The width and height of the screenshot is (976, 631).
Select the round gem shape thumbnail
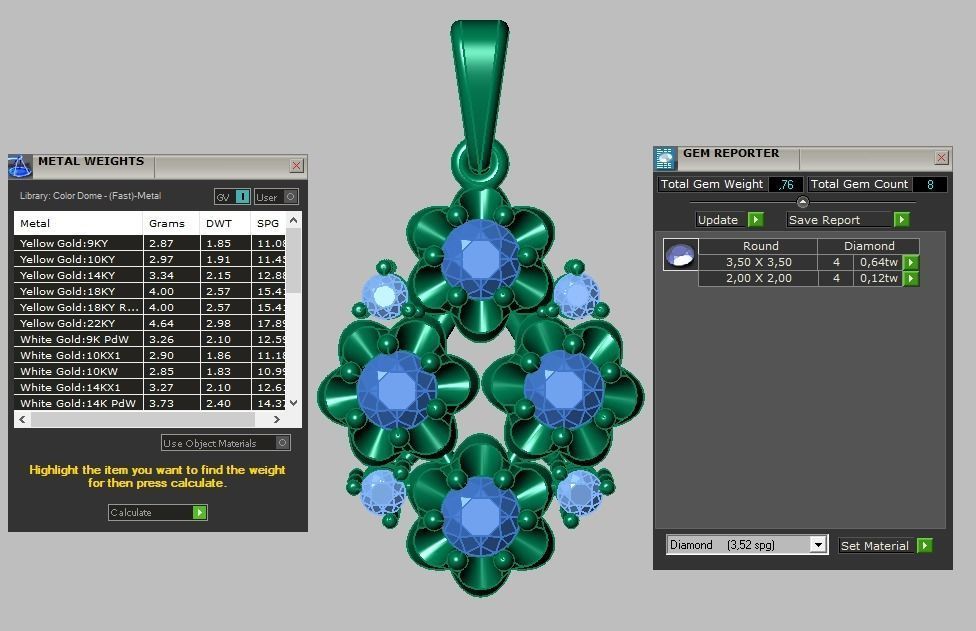point(680,254)
